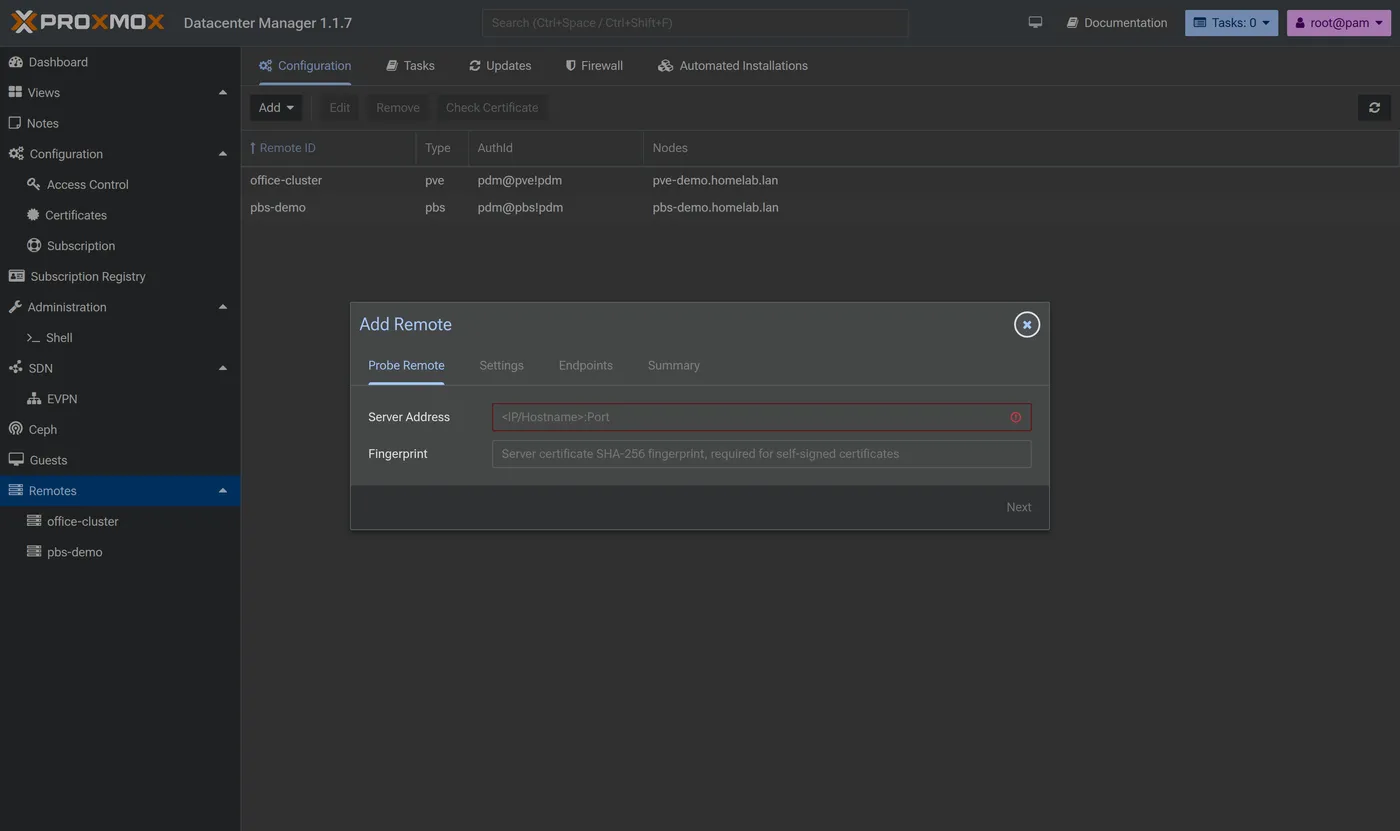Open the Guests monitor icon
Image resolution: width=1400 pixels, height=831 pixels.
click(x=16, y=460)
